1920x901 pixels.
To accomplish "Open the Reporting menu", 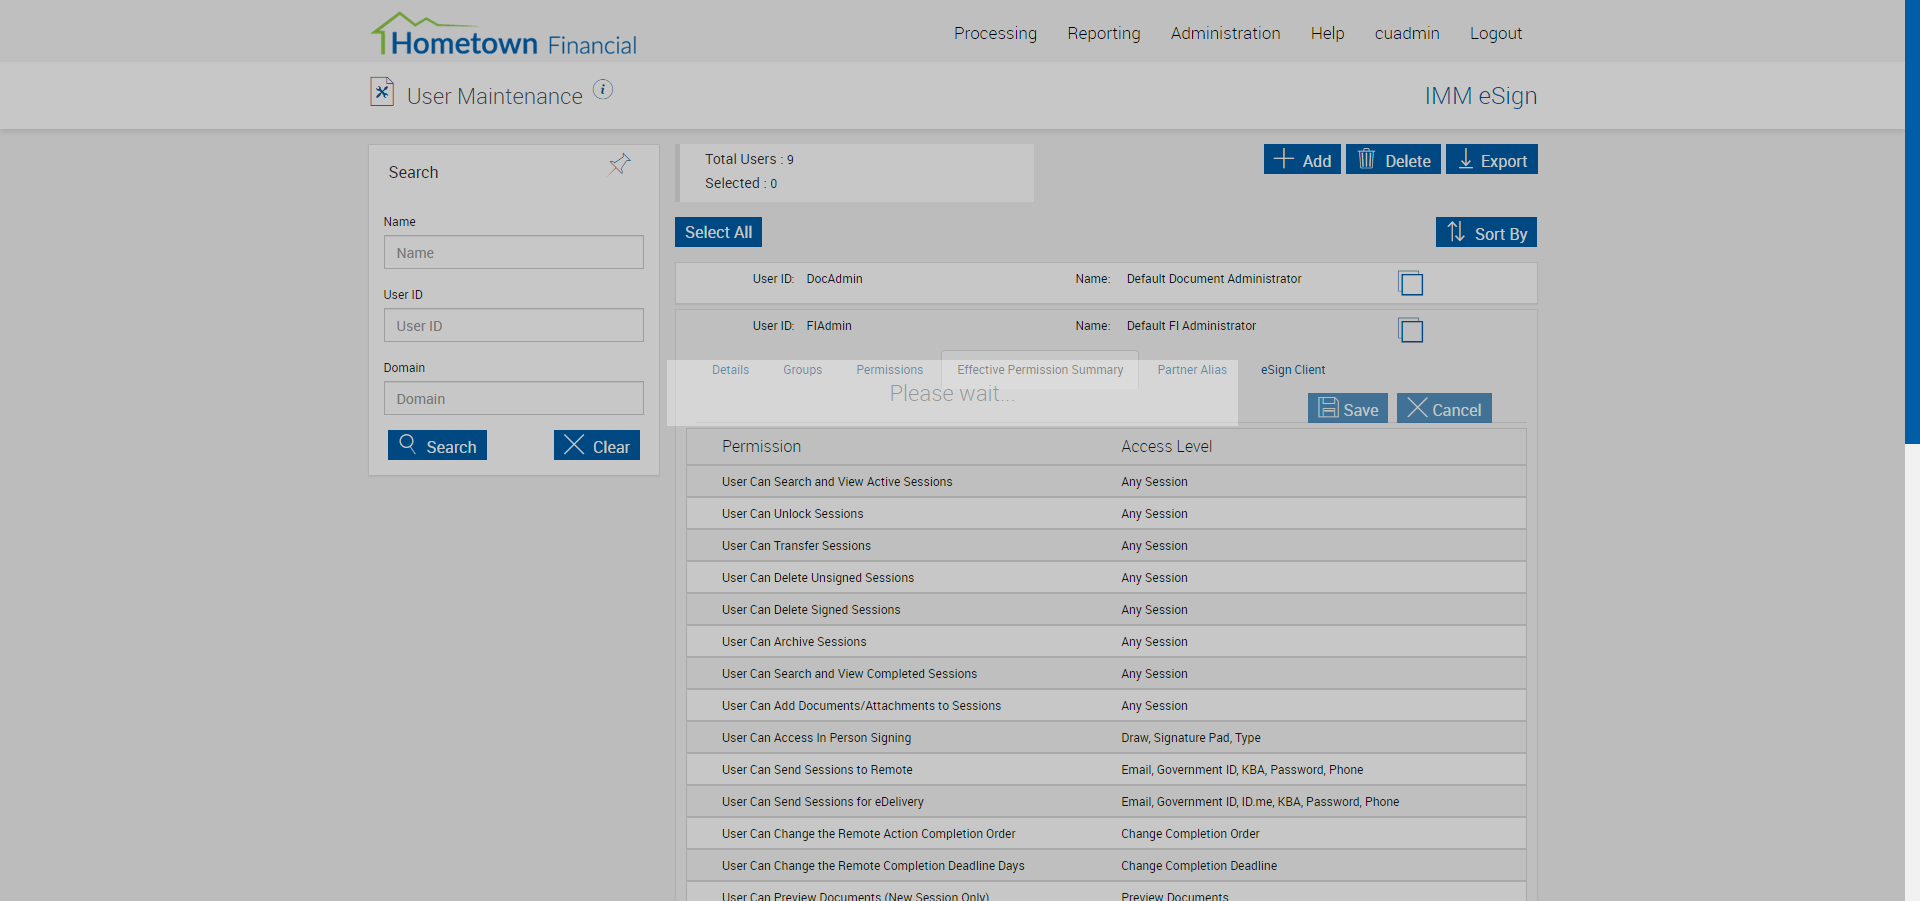I will coord(1104,33).
